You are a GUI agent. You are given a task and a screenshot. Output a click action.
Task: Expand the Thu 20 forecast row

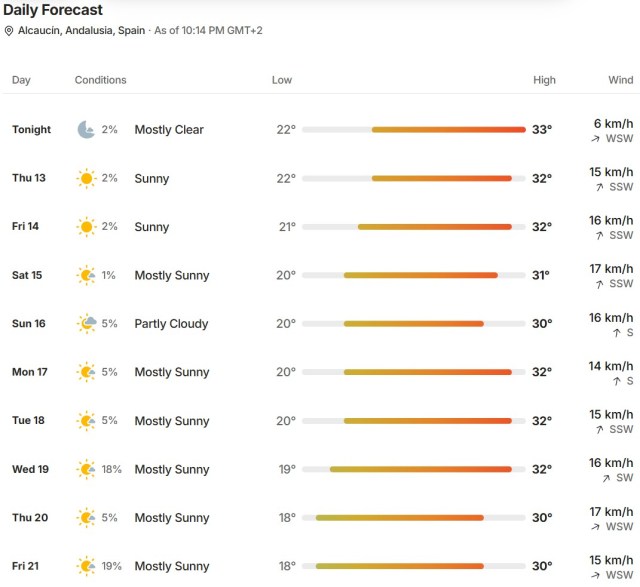(x=320, y=518)
